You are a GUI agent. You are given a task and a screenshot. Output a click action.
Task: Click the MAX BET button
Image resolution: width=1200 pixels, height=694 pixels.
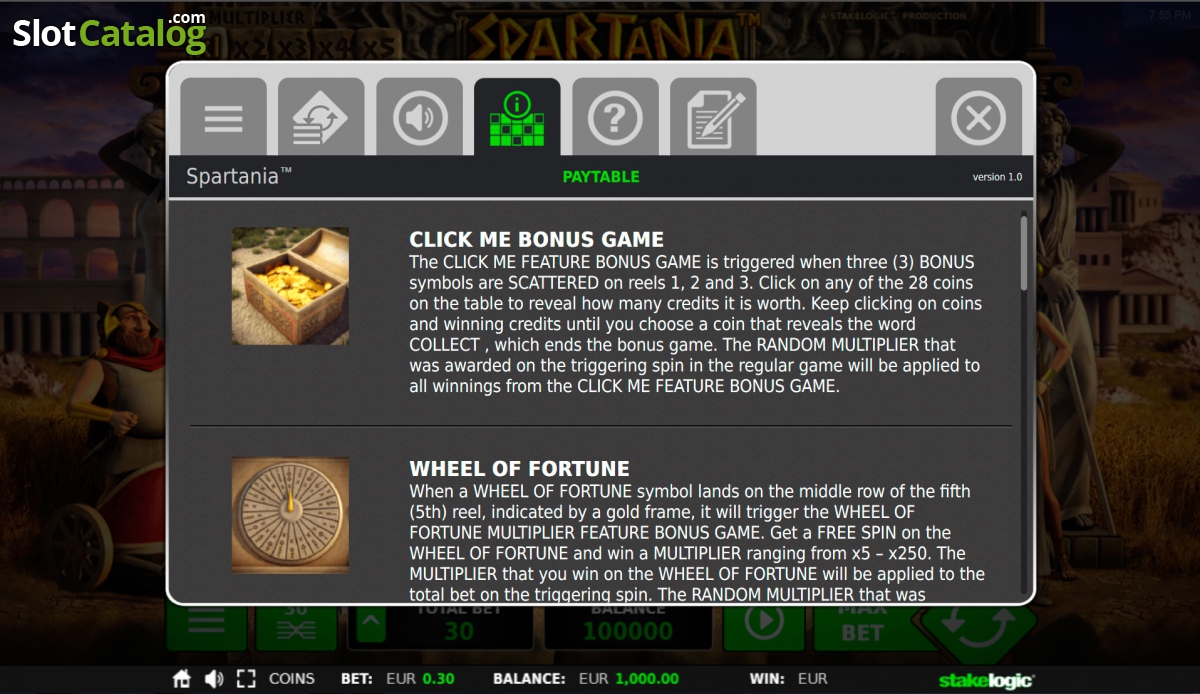862,626
